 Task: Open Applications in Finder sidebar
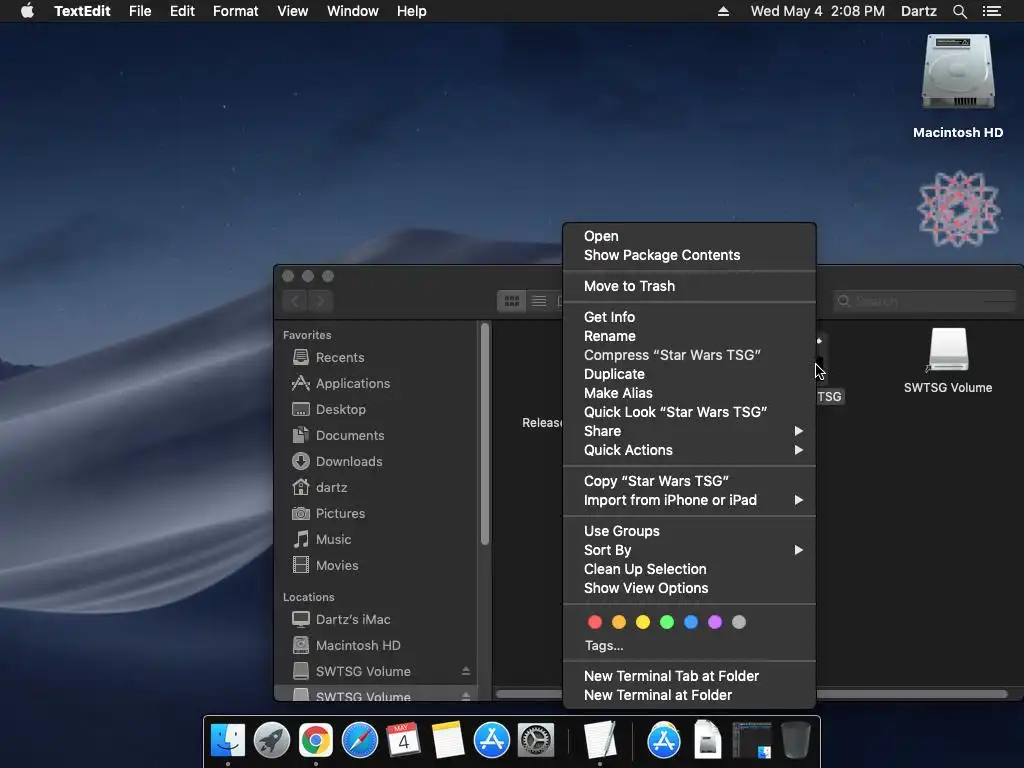click(x=353, y=383)
